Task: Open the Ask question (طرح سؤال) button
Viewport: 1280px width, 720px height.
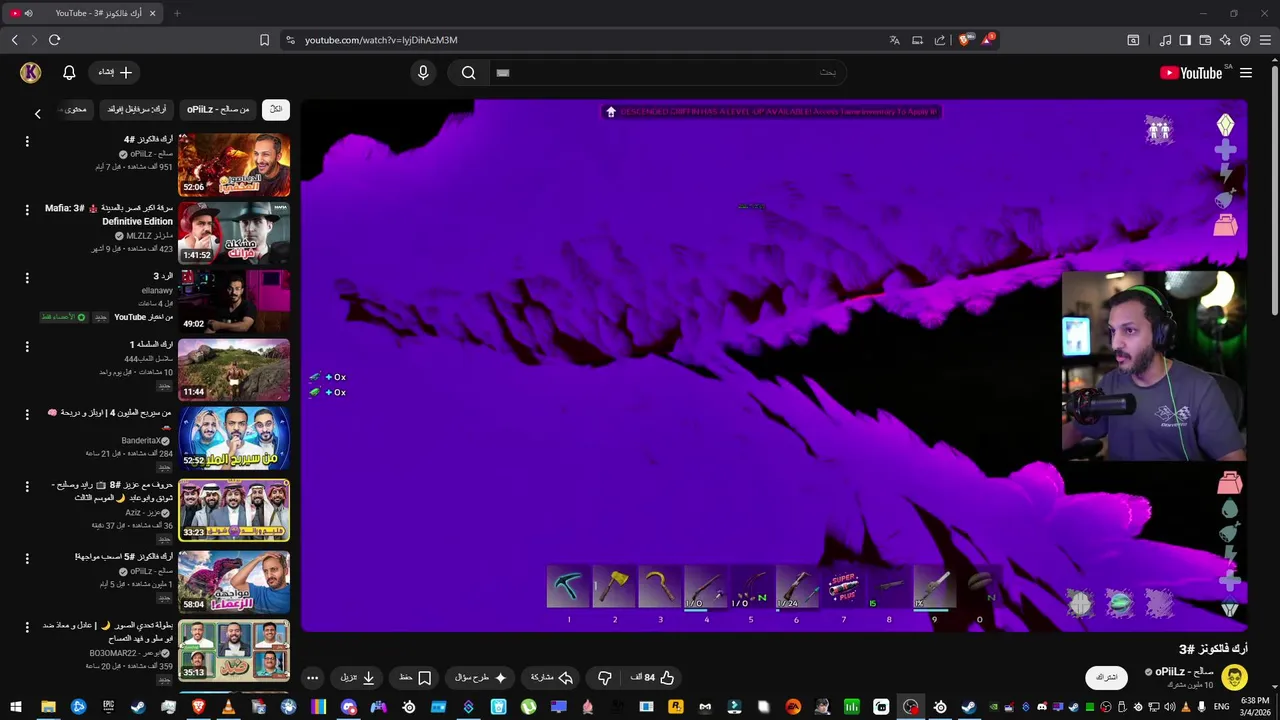Action: coord(481,677)
